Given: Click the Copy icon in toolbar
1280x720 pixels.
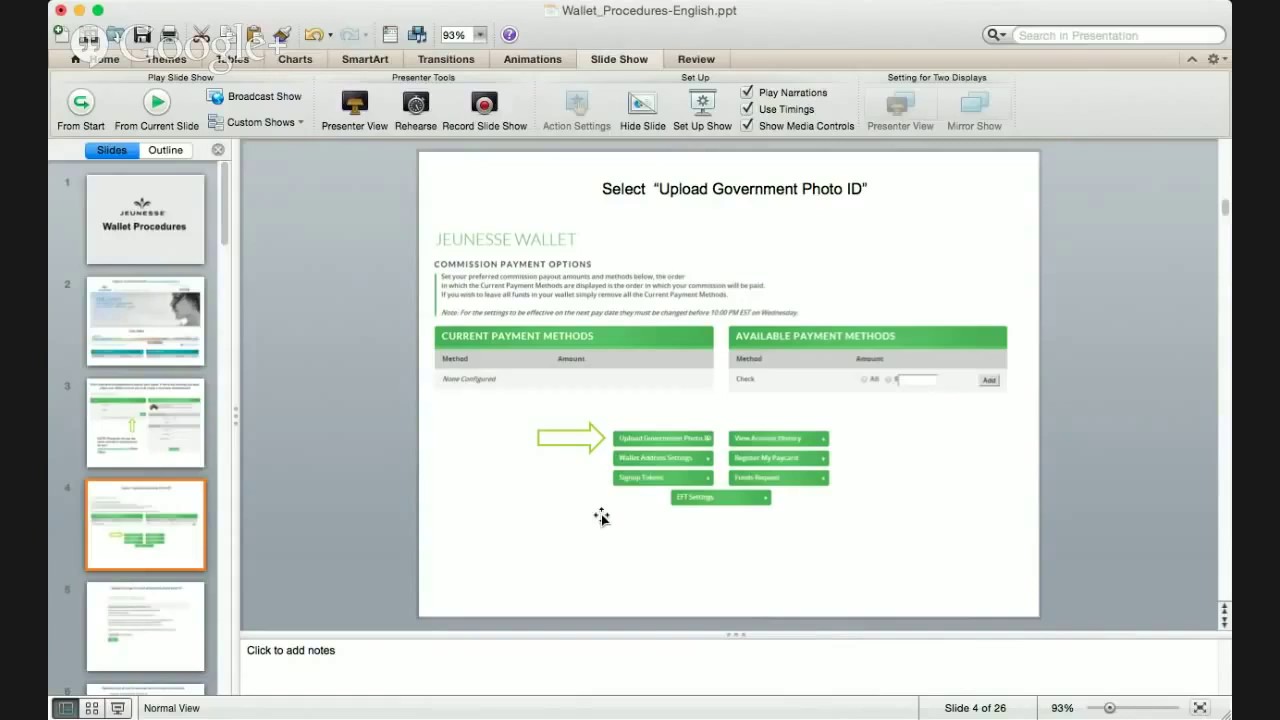Looking at the screenshot, I should pos(228,35).
